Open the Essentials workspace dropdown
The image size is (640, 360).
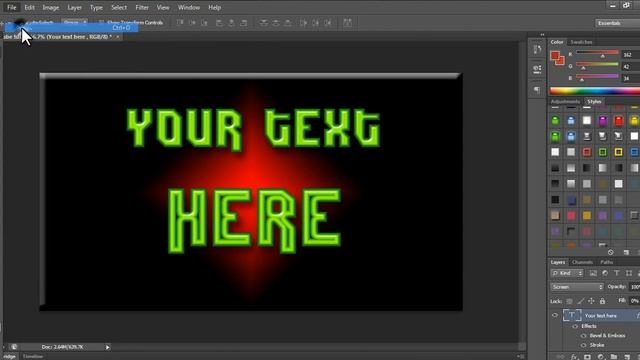click(617, 23)
